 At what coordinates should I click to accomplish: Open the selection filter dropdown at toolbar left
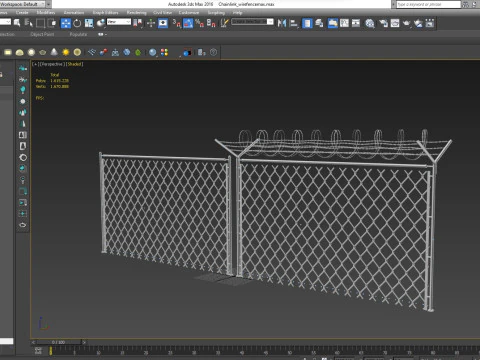point(5,22)
